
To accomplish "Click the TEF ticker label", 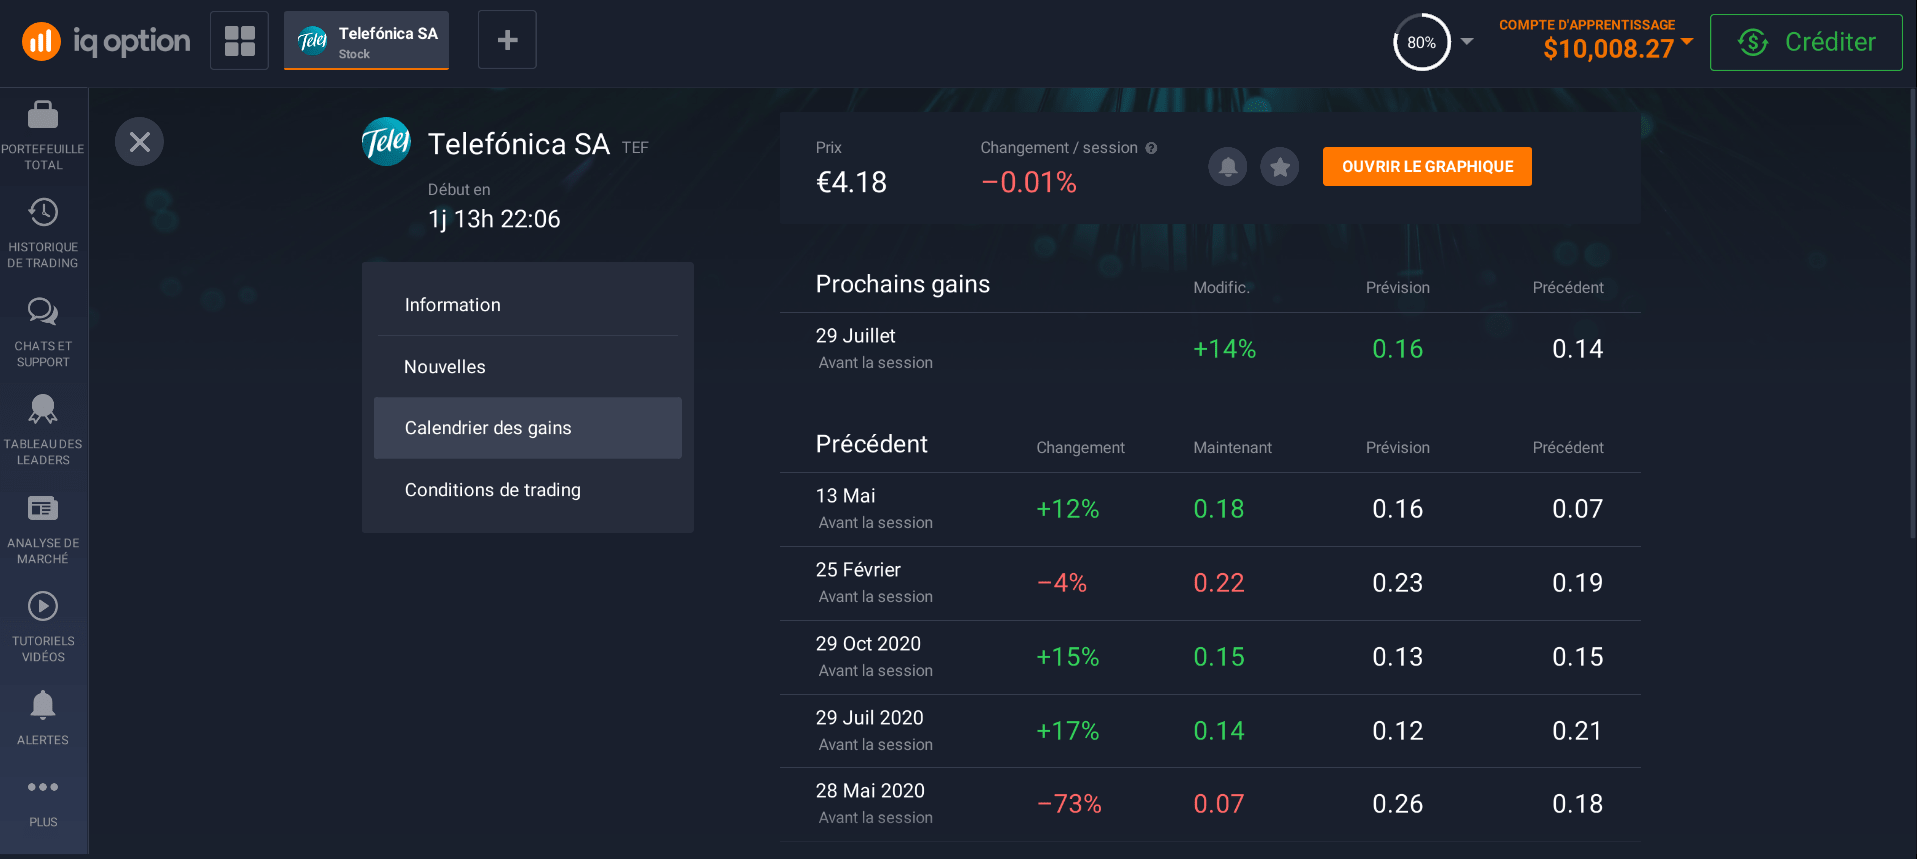I will pyautogui.click(x=635, y=147).
